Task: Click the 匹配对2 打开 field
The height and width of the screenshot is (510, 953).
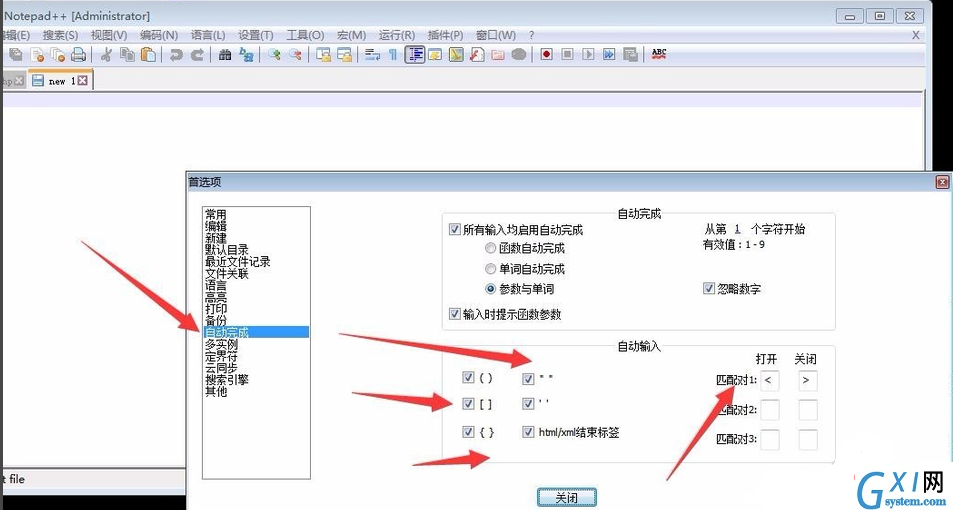Action: point(769,410)
